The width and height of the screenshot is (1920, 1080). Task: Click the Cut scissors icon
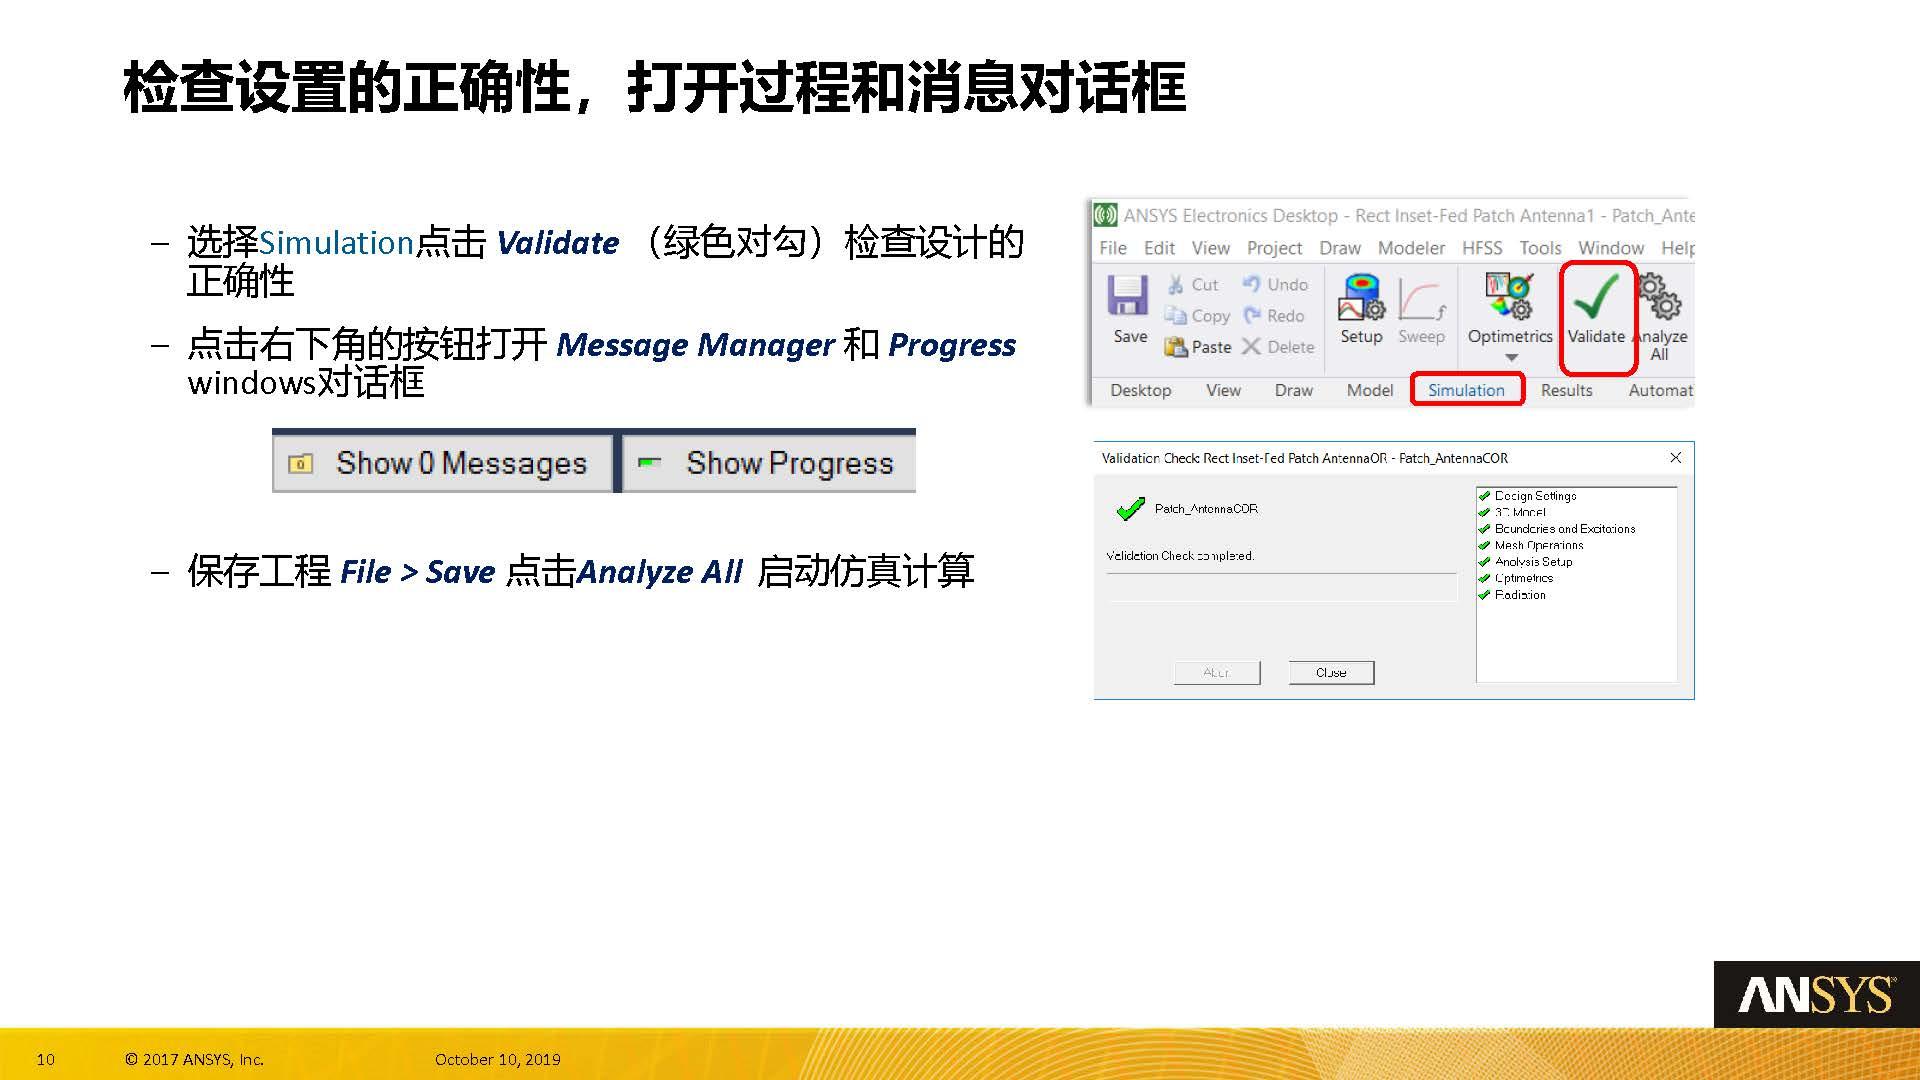[x=1177, y=284]
